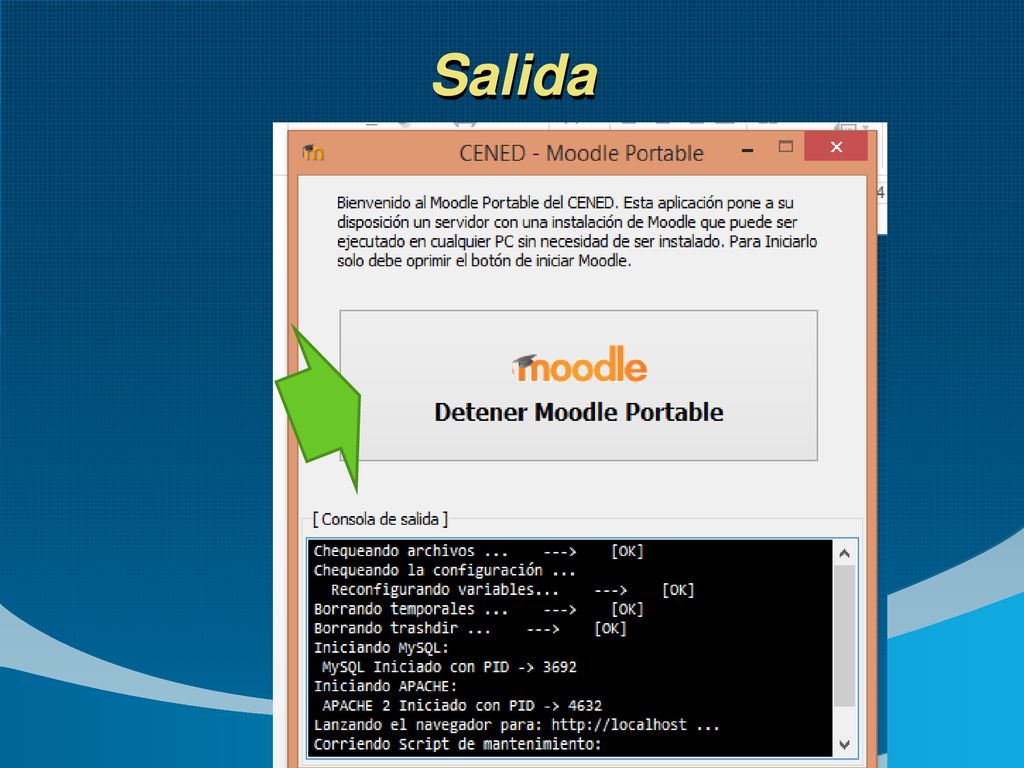Click the 'Bienvenido al Moodle Portable' welcome text
The image size is (1024, 768).
click(577, 232)
